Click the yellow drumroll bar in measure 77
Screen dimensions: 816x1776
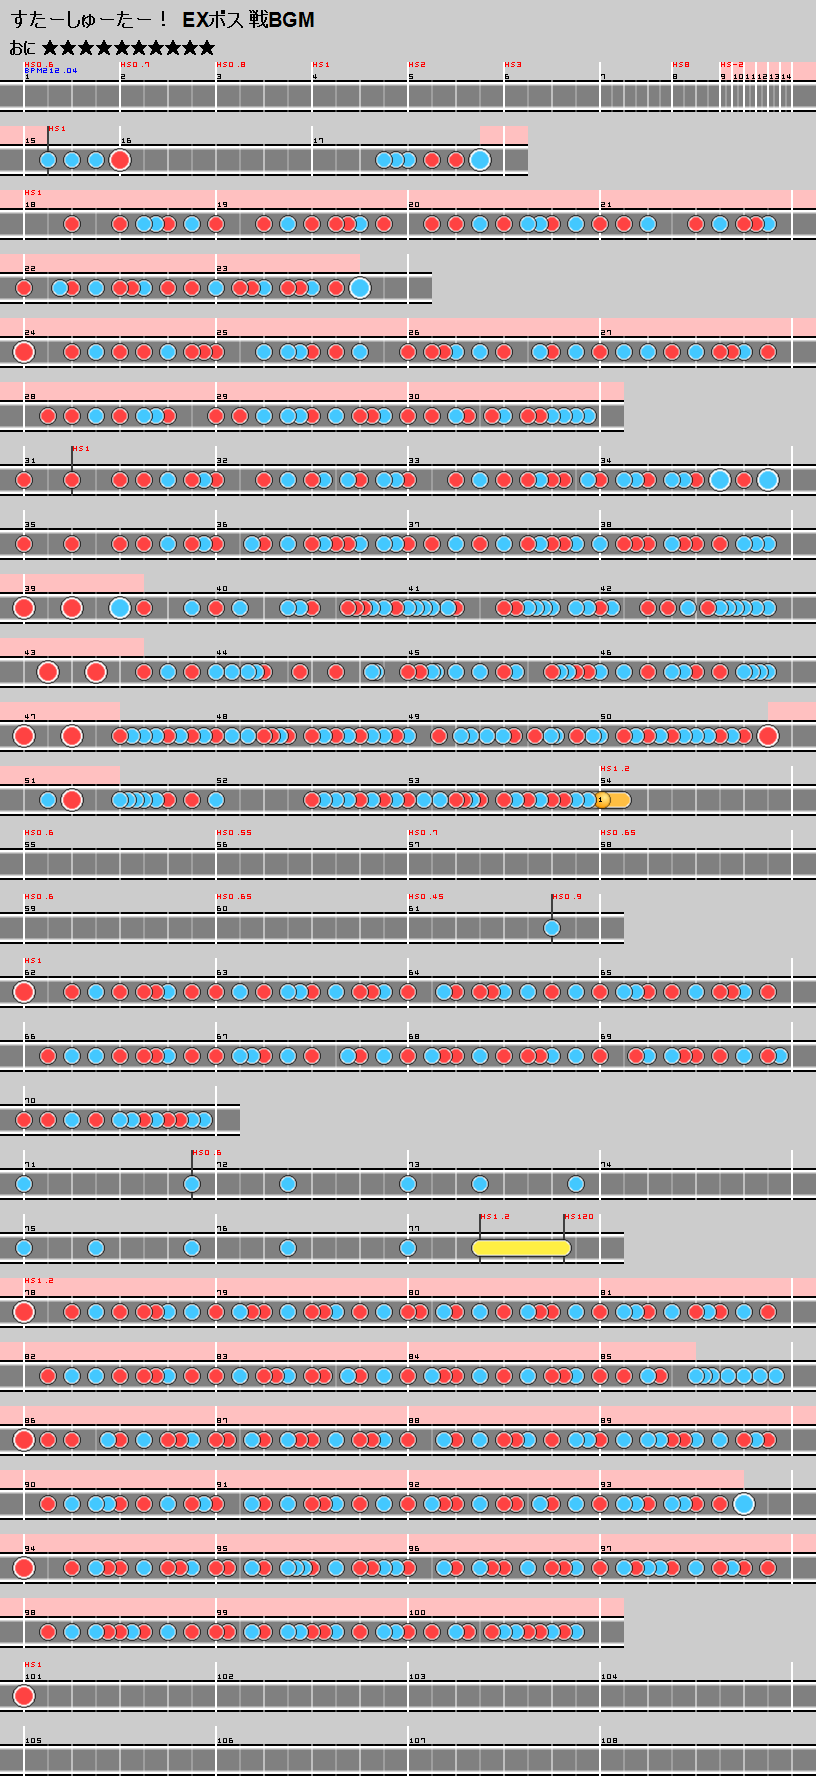(521, 1248)
